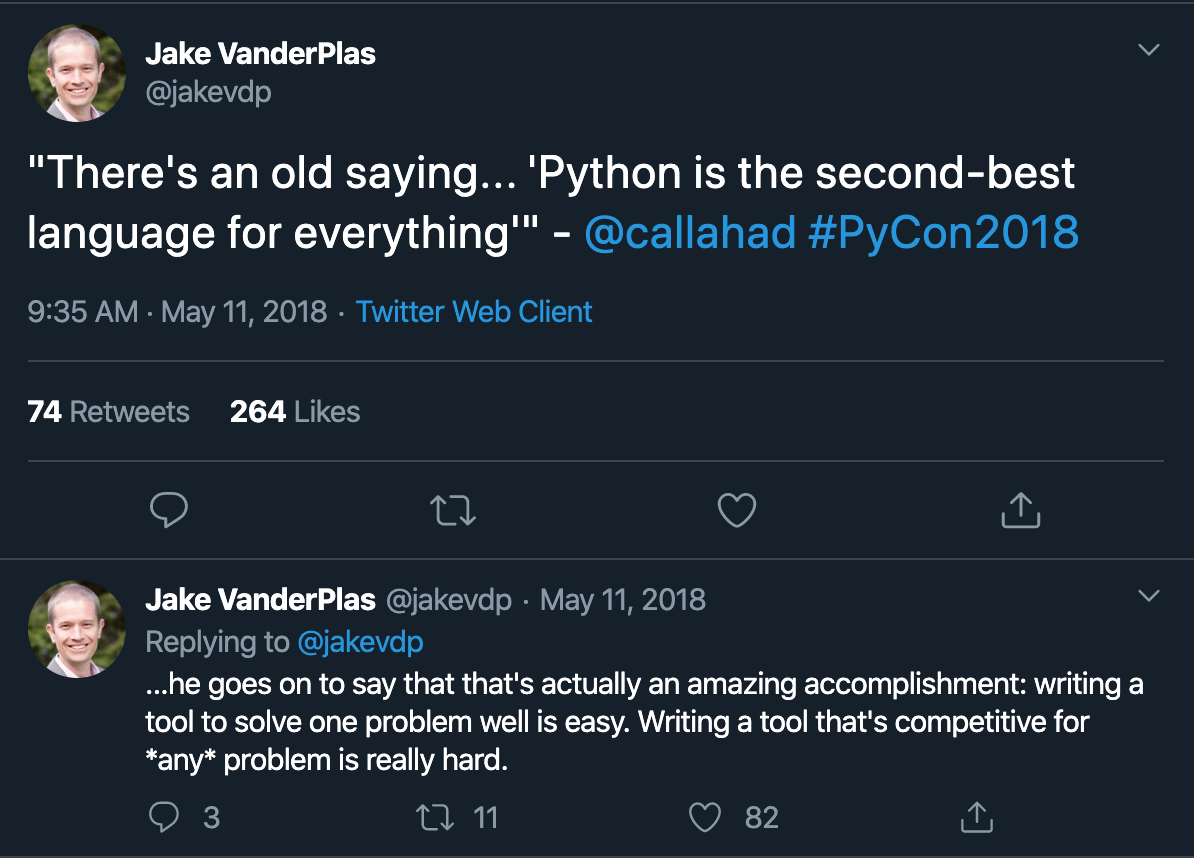Image resolution: width=1194 pixels, height=858 pixels.
Task: View the 74 Retweets list
Action: 108,411
